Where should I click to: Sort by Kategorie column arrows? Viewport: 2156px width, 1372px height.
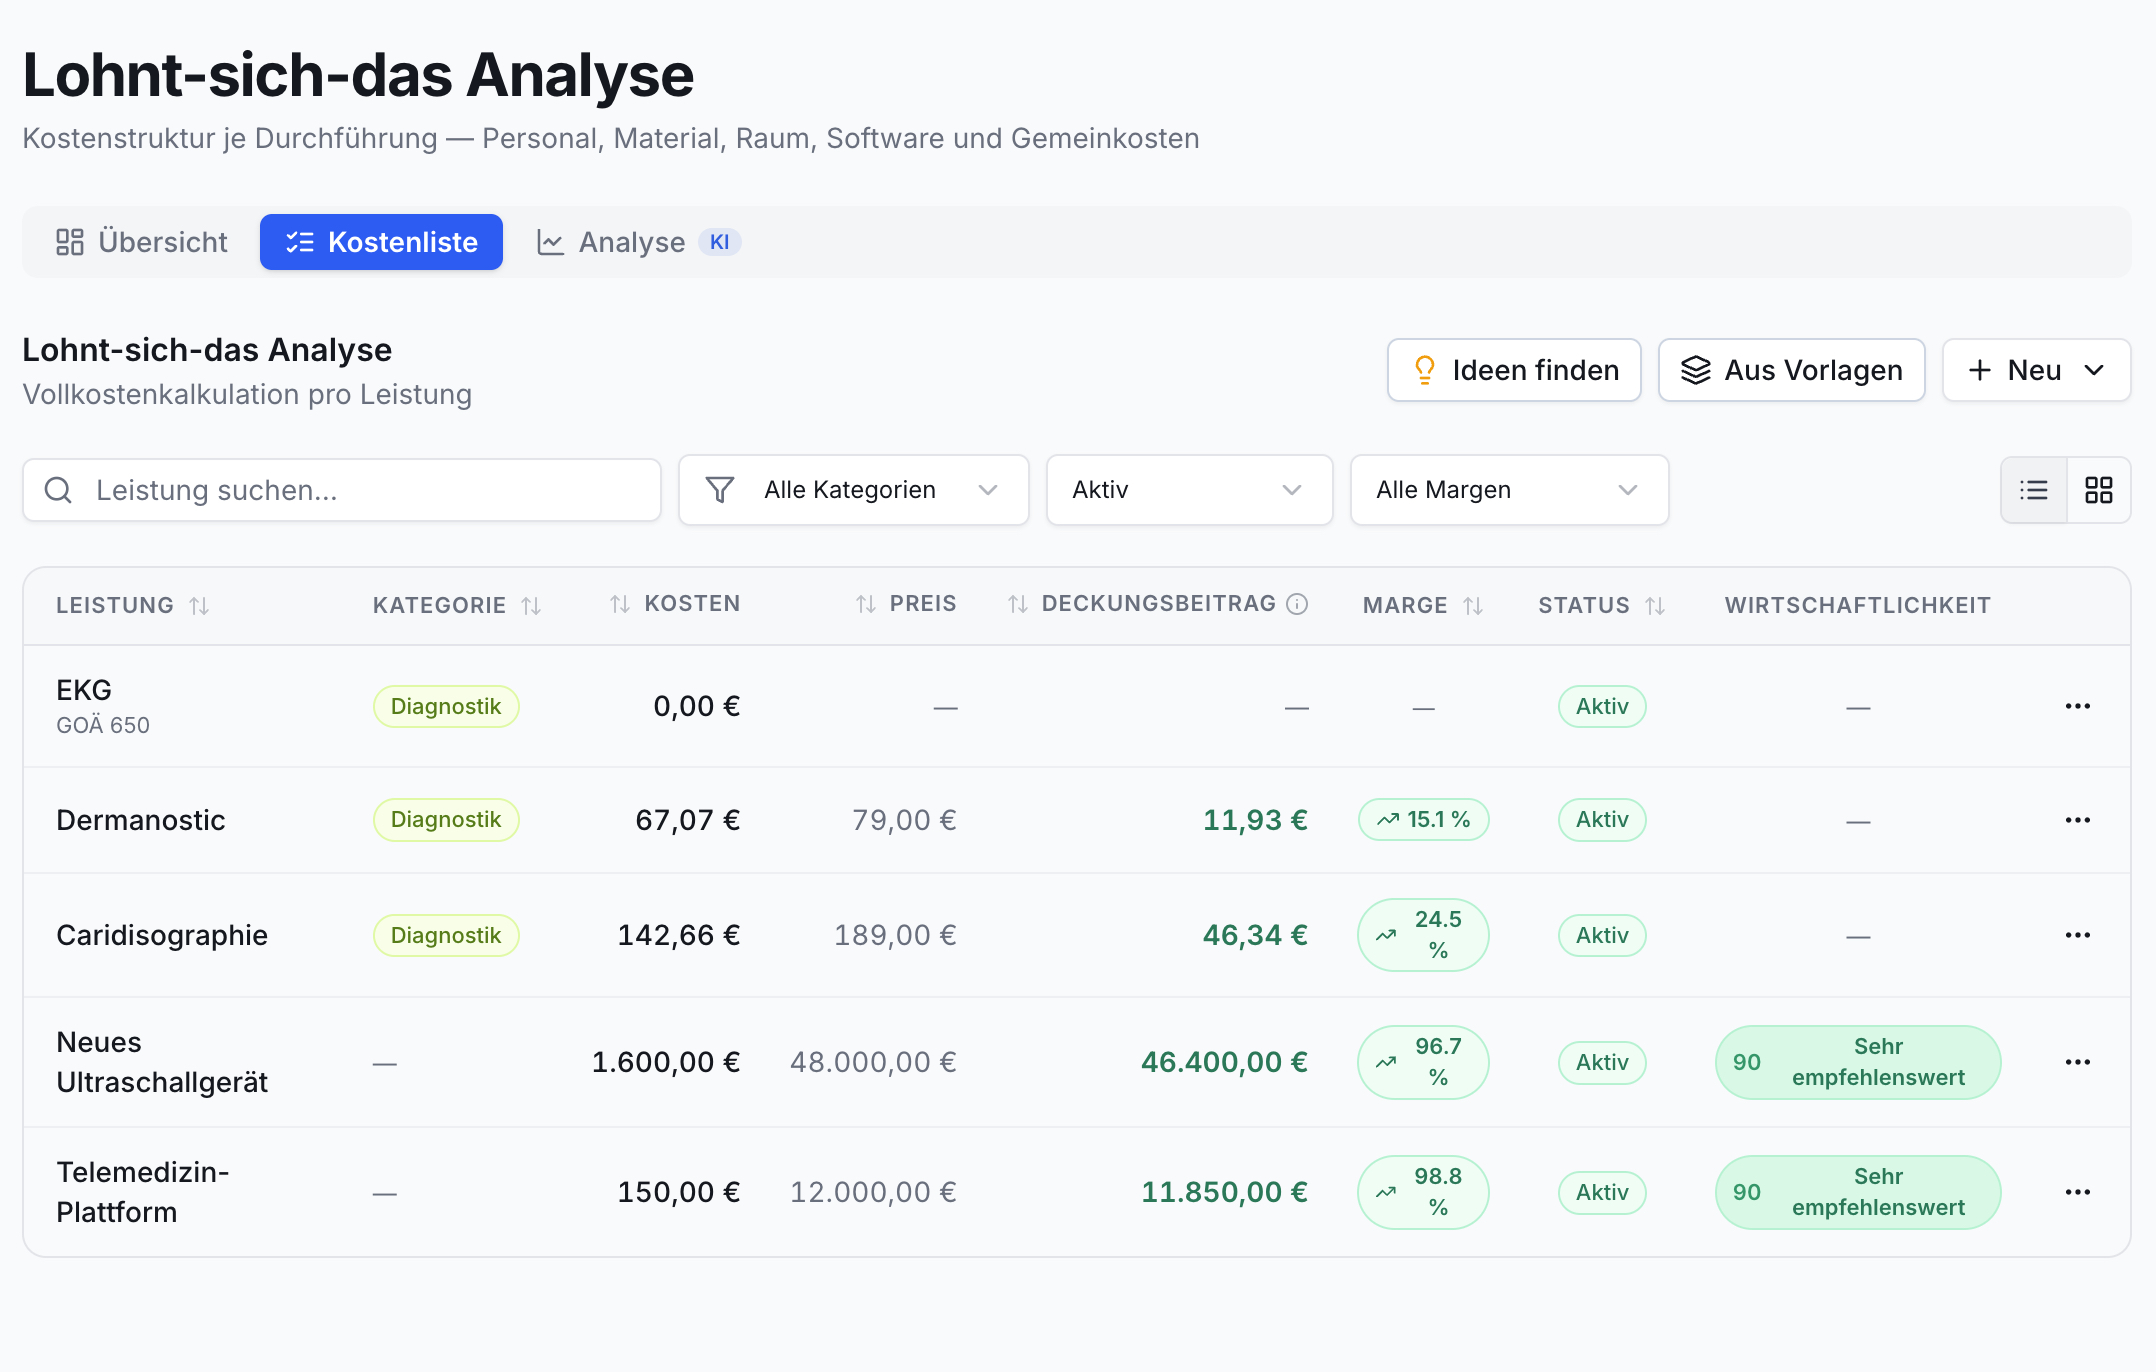pyautogui.click(x=531, y=605)
